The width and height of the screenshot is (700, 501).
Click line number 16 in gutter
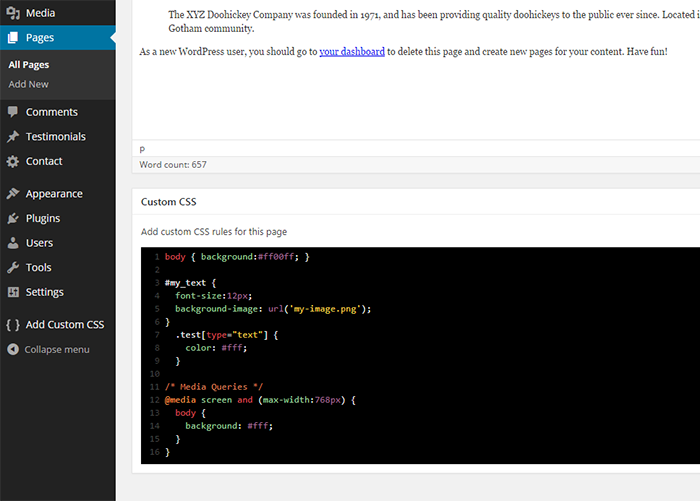pos(154,452)
